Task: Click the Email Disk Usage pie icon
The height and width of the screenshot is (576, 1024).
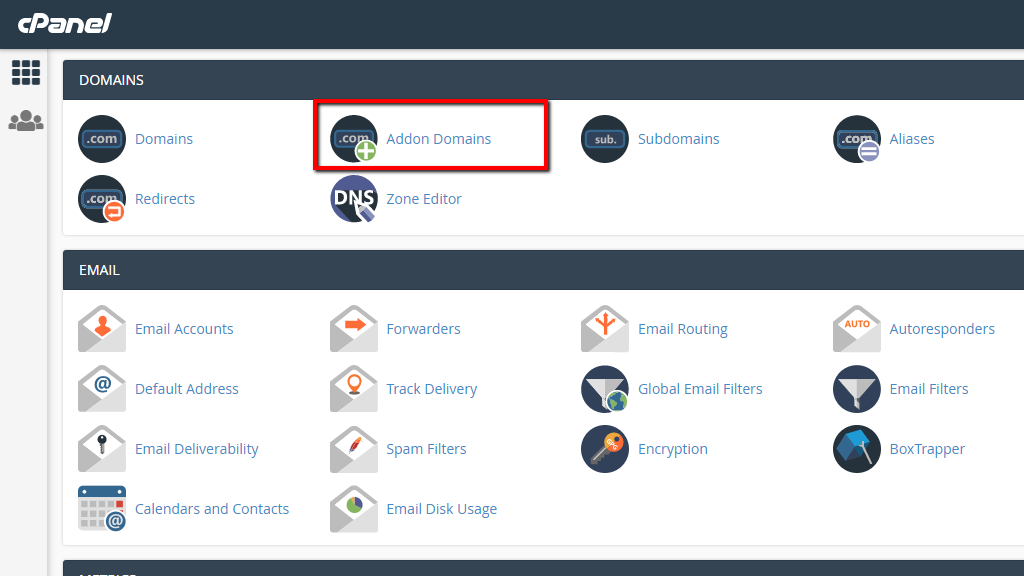Action: point(354,509)
